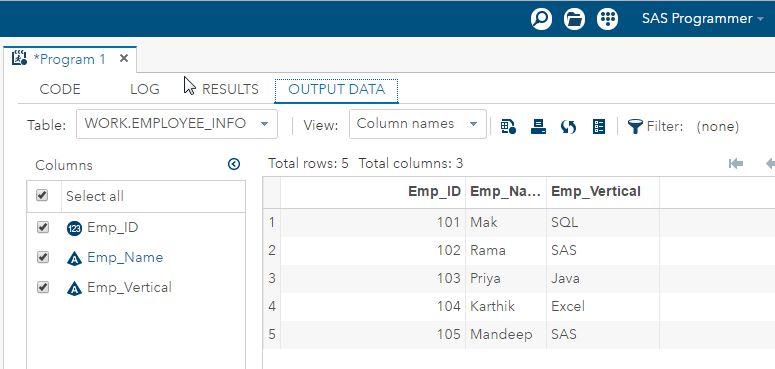The image size is (775, 369).
Task: Switch to the CODE tab
Action: pos(60,89)
